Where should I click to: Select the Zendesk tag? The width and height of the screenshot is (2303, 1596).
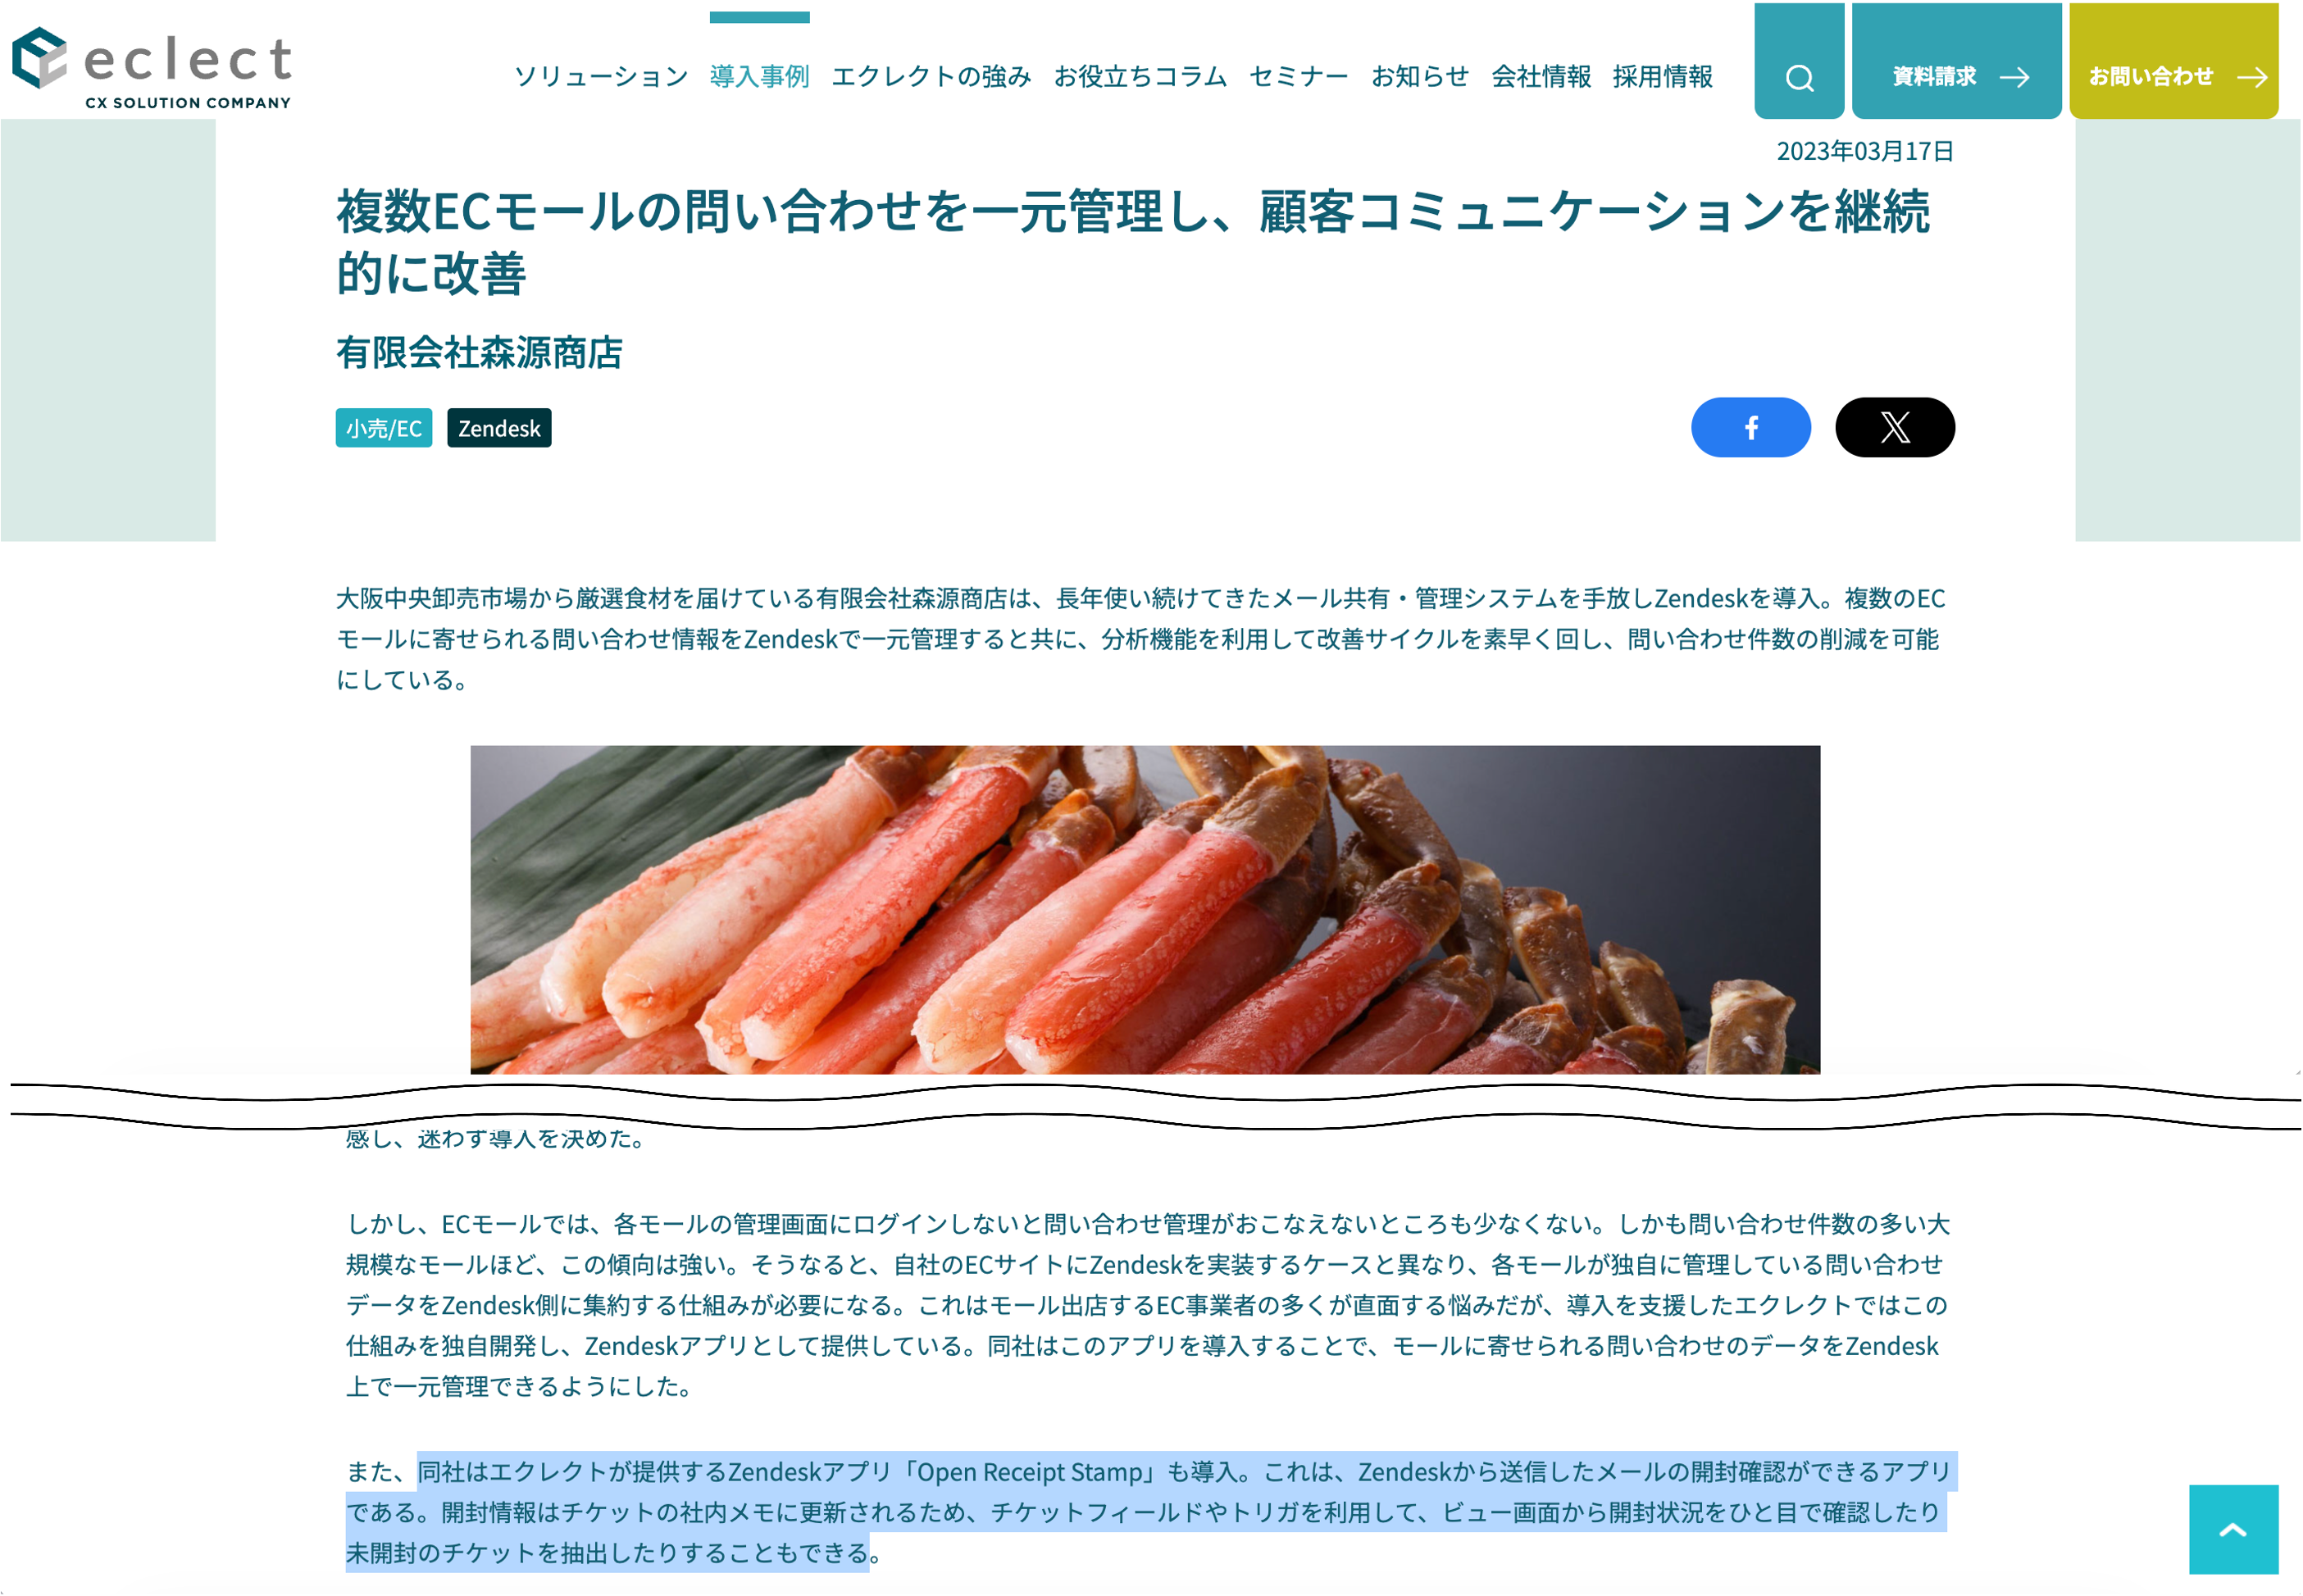499,428
